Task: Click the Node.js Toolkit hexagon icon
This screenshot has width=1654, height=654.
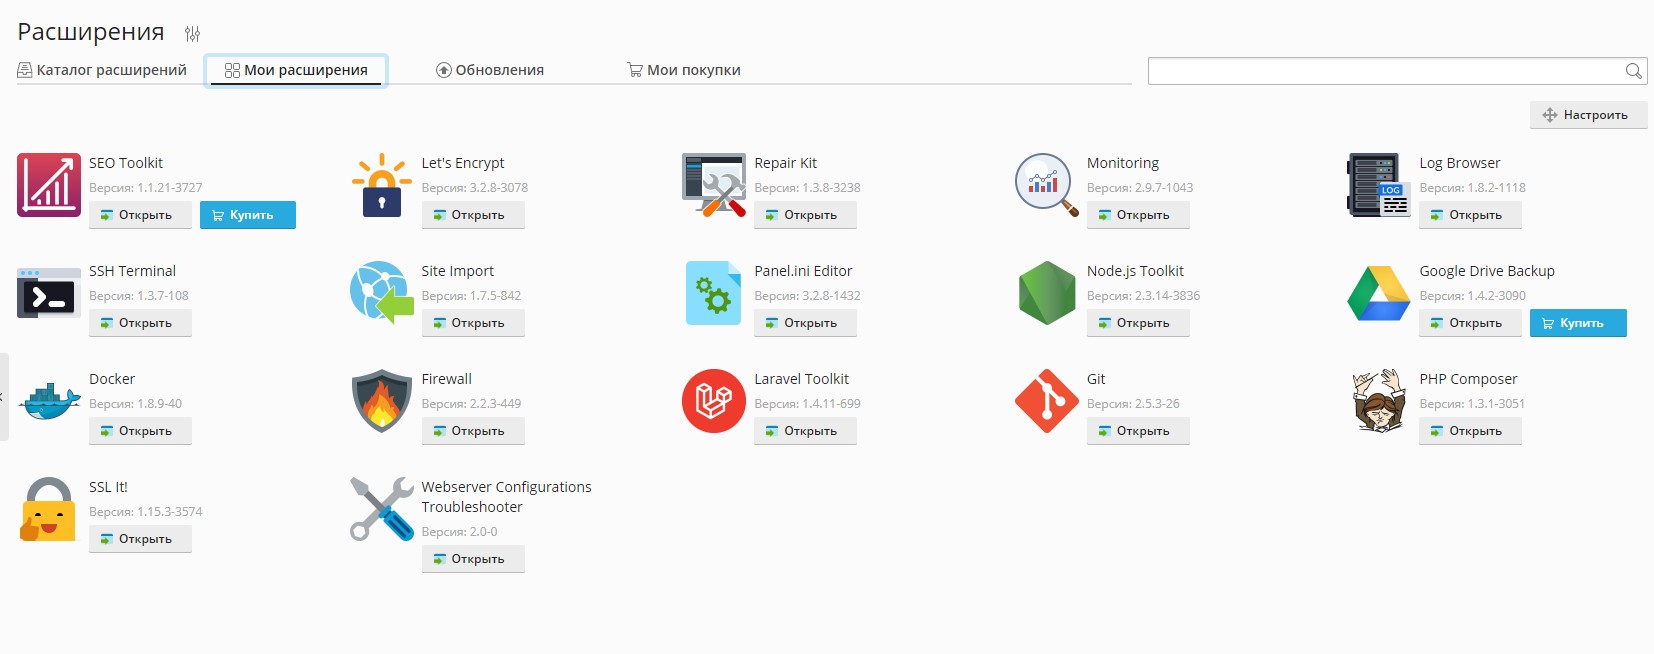Action: coord(1046,293)
